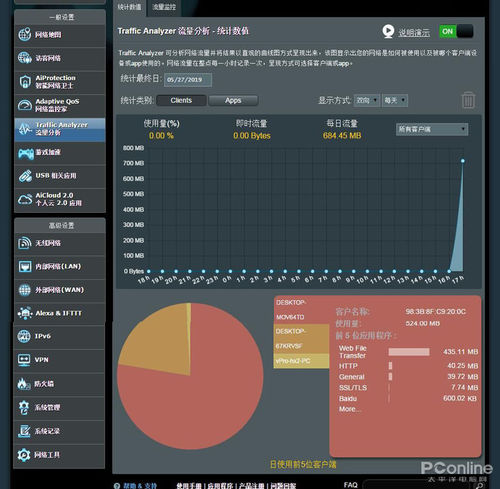Expand the 所有客户端 client selector dropdown

click(x=432, y=129)
